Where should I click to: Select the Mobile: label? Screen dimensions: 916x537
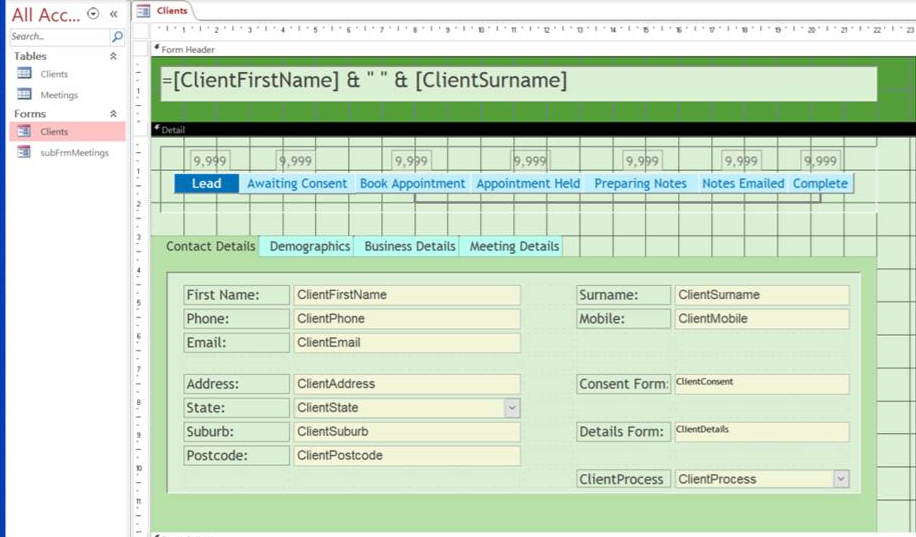(x=623, y=319)
